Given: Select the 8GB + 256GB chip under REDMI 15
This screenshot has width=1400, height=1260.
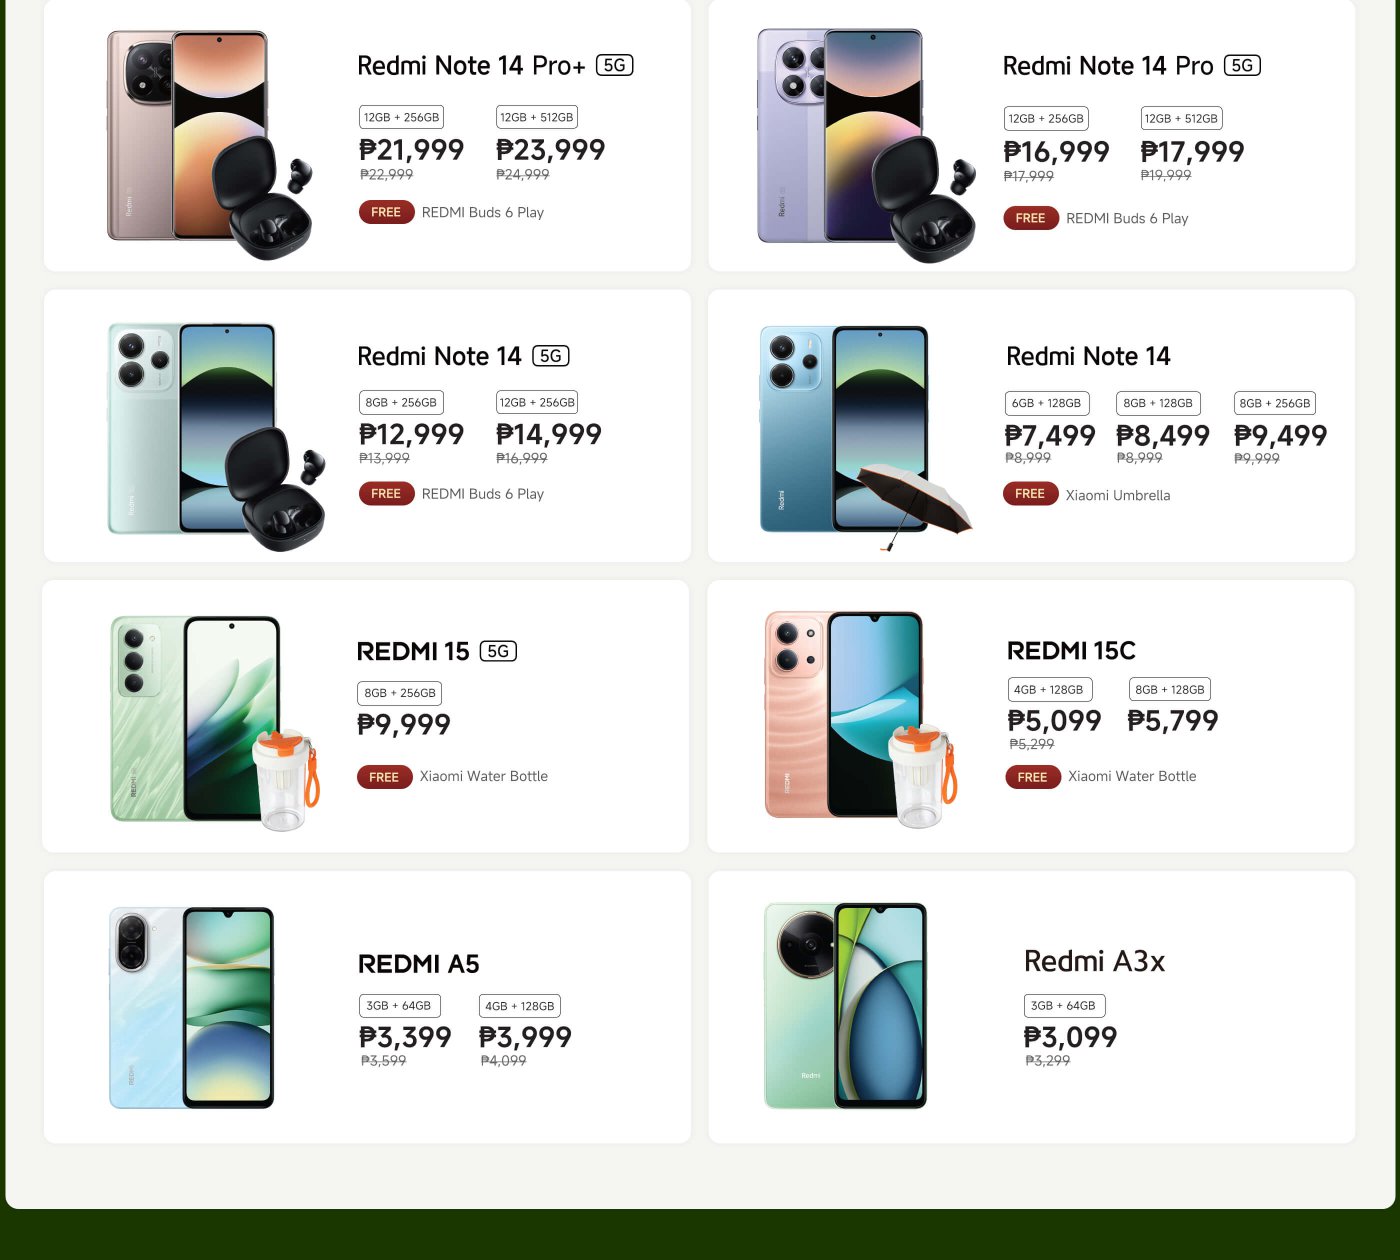Looking at the screenshot, I should [399, 693].
